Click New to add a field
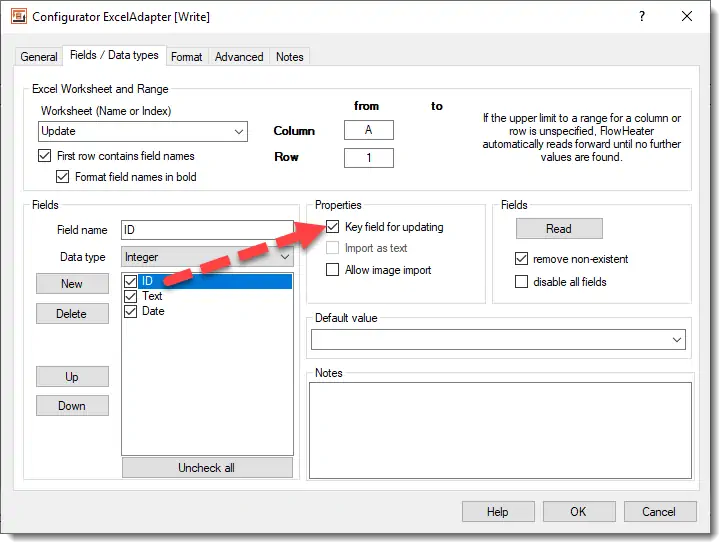 coord(72,284)
